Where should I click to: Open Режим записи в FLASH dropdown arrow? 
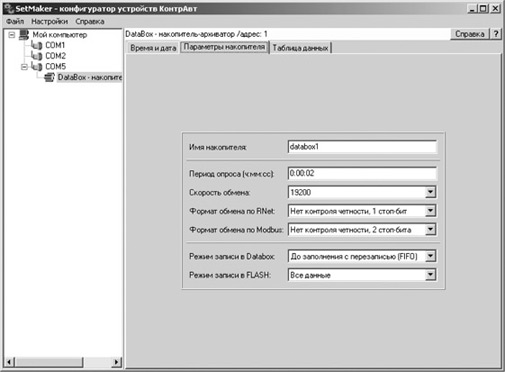click(430, 275)
